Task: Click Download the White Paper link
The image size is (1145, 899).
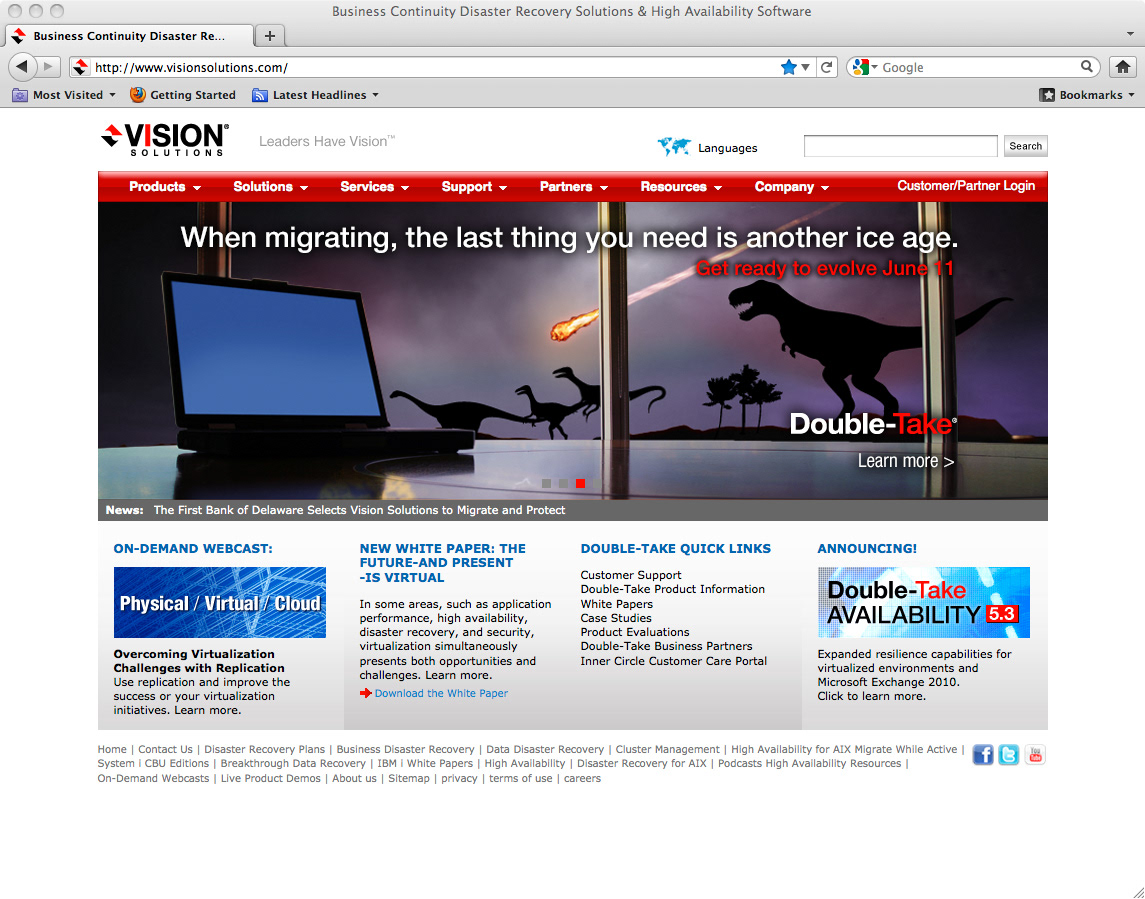Action: (x=441, y=693)
